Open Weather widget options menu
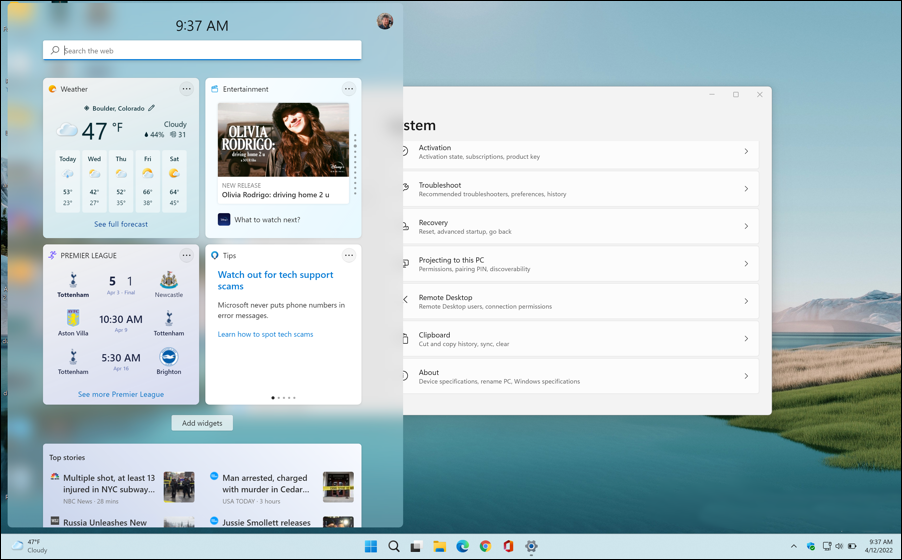 click(x=186, y=89)
